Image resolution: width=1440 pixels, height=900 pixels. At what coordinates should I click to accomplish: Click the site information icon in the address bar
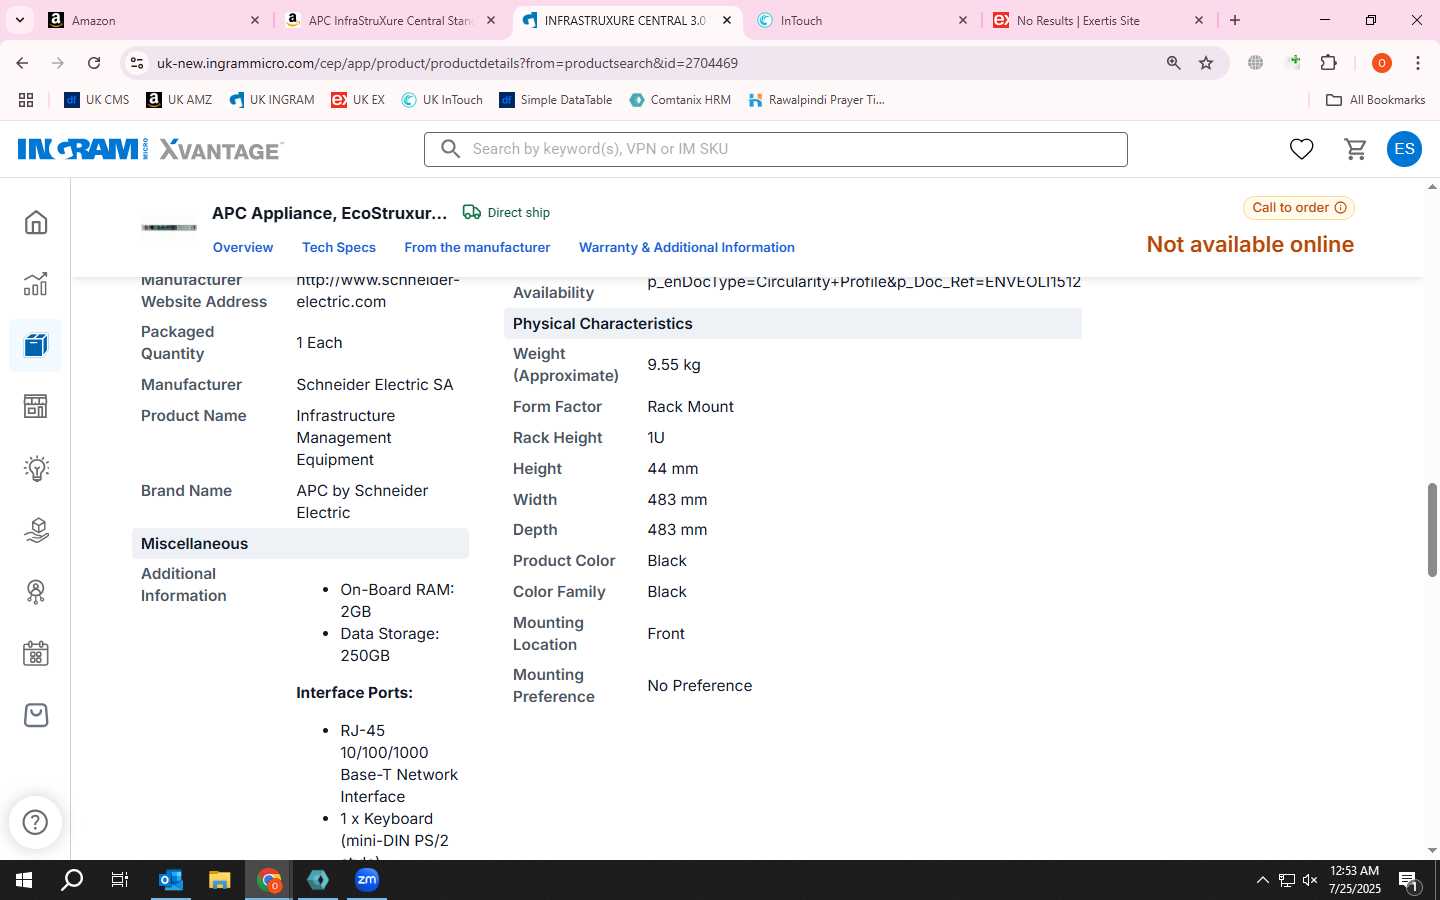(x=137, y=63)
